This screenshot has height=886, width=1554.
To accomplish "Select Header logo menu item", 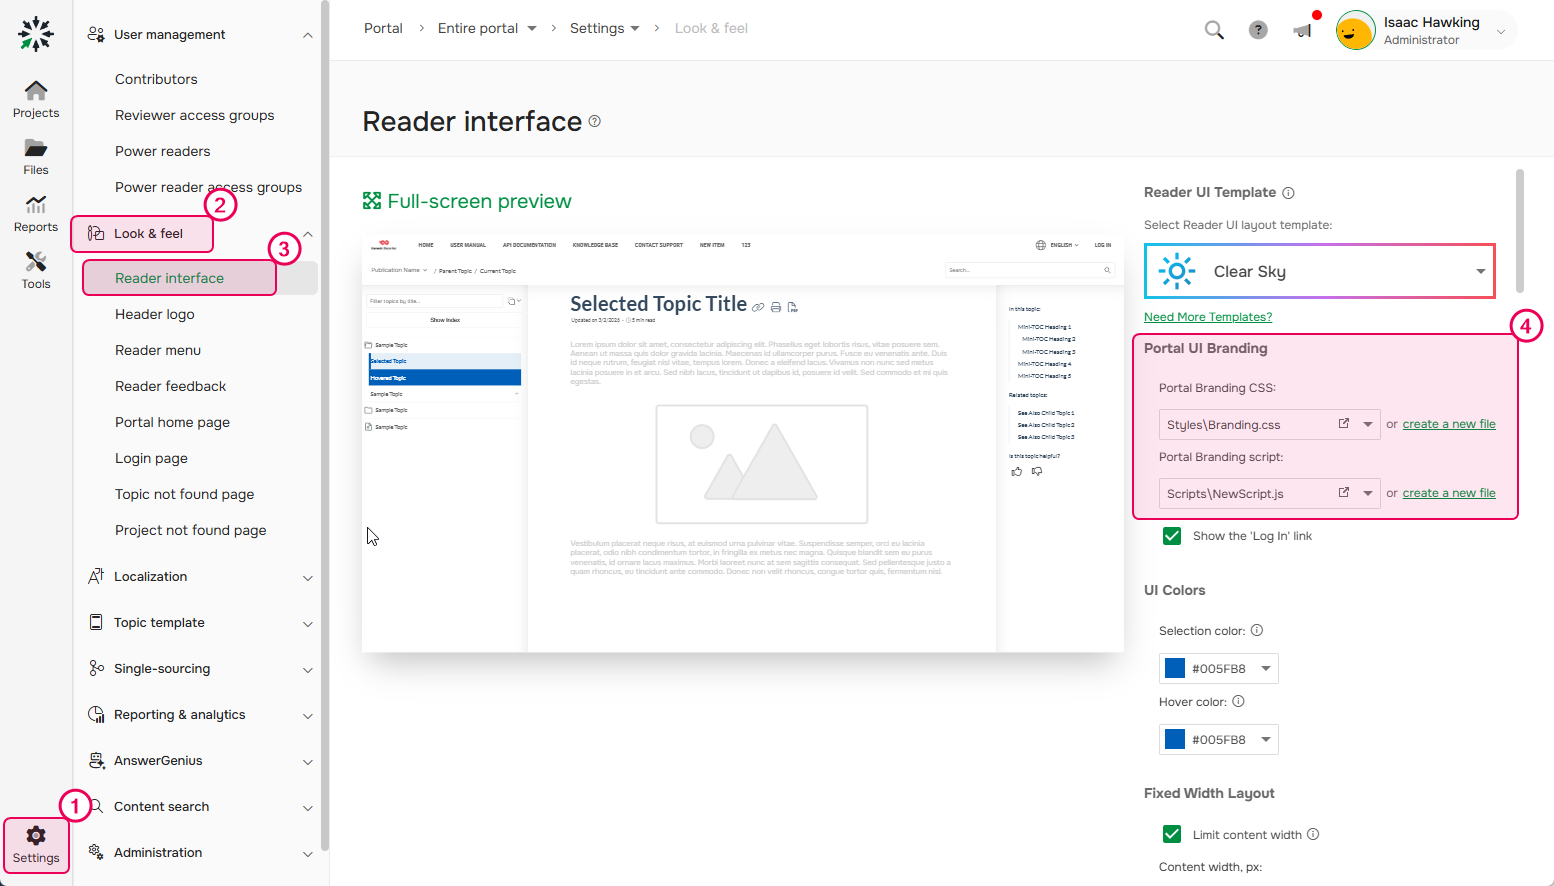I will coord(155,314).
